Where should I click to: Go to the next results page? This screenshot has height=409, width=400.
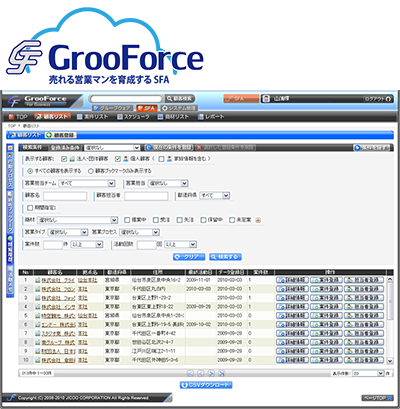tap(211, 373)
